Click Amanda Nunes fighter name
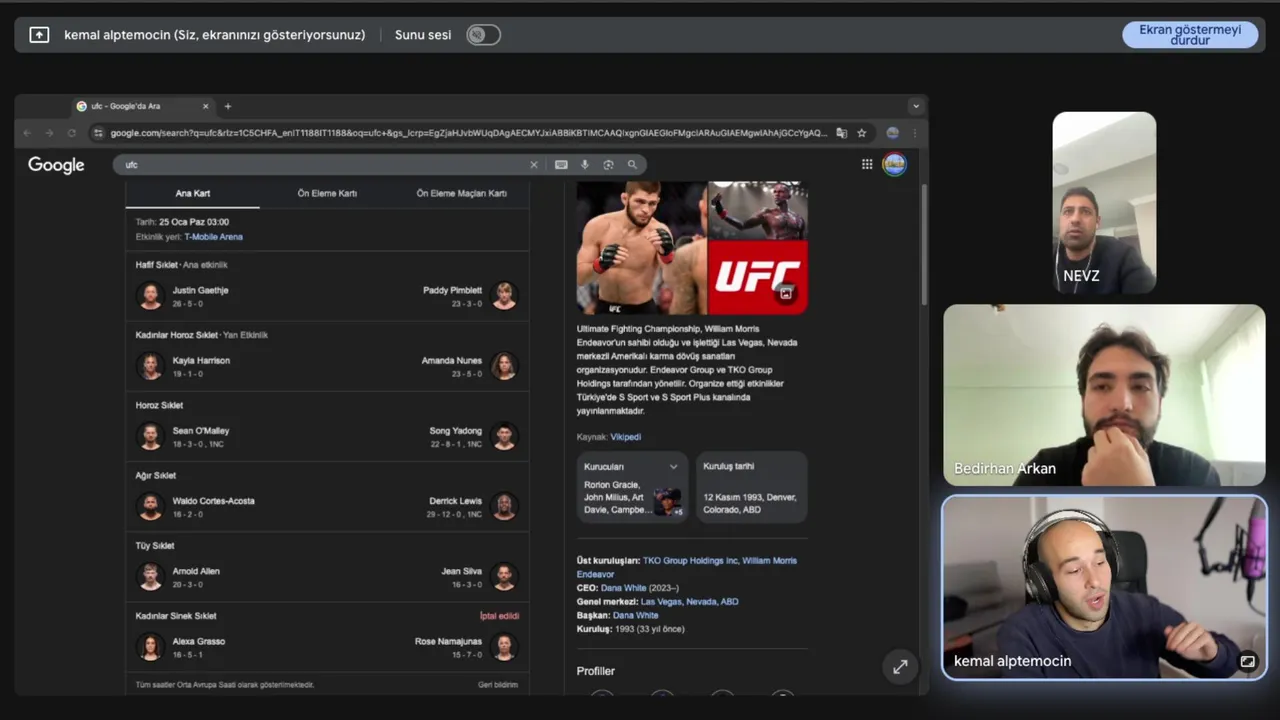The height and width of the screenshot is (720, 1280). pos(452,360)
